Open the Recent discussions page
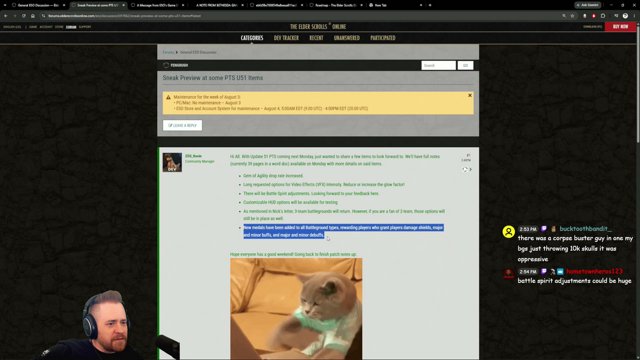 [316, 38]
